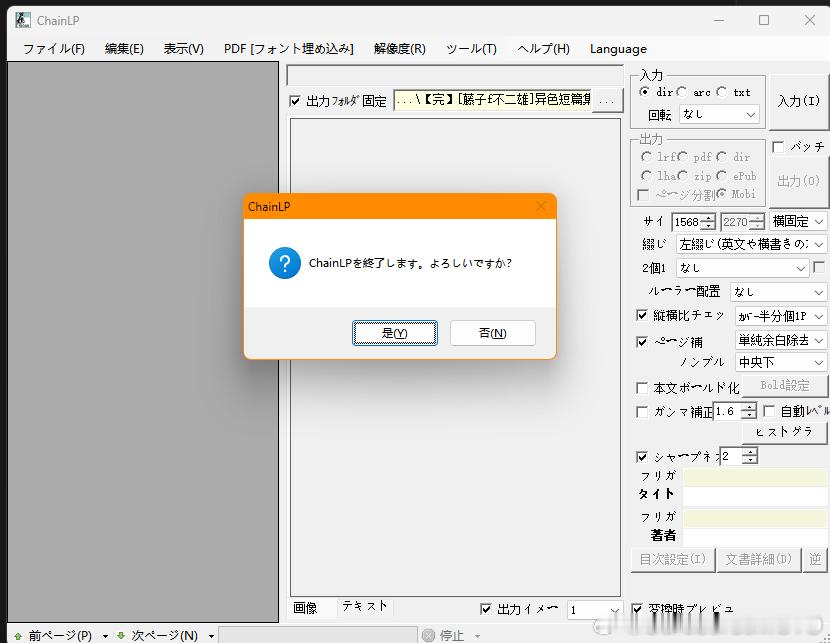The height and width of the screenshot is (643, 830).
Task: Click the 著者 input field
Action: tap(755, 537)
